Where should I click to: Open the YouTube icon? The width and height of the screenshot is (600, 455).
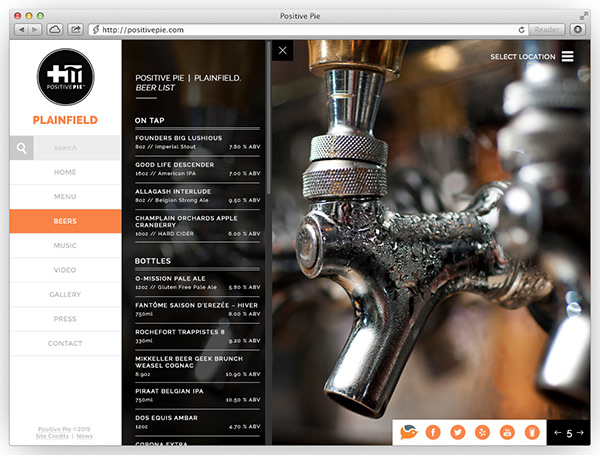[x=507, y=432]
